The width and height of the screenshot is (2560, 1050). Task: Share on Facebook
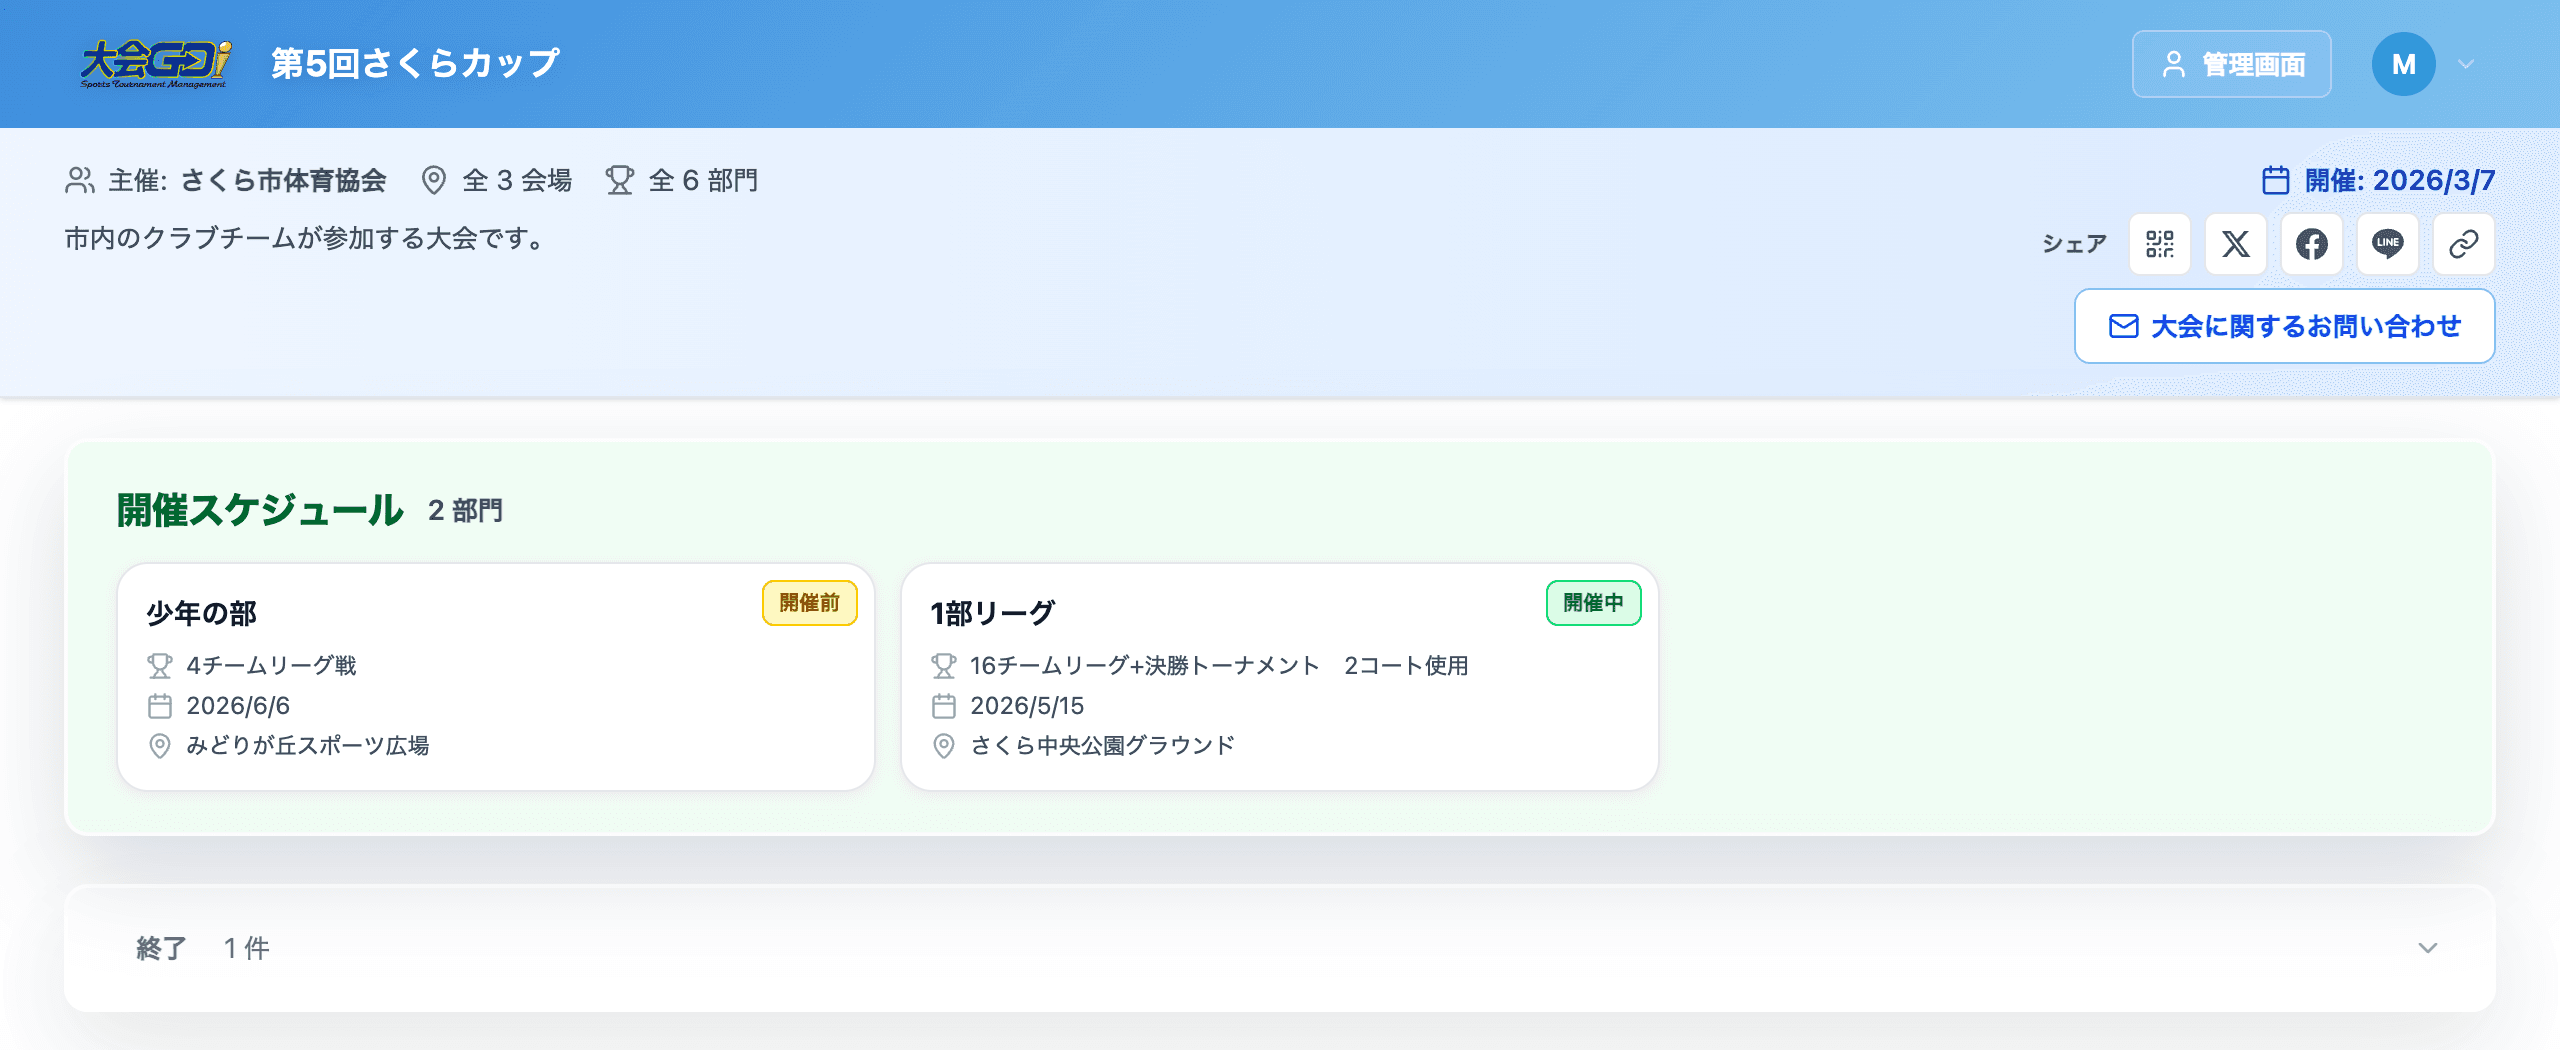[x=2311, y=244]
